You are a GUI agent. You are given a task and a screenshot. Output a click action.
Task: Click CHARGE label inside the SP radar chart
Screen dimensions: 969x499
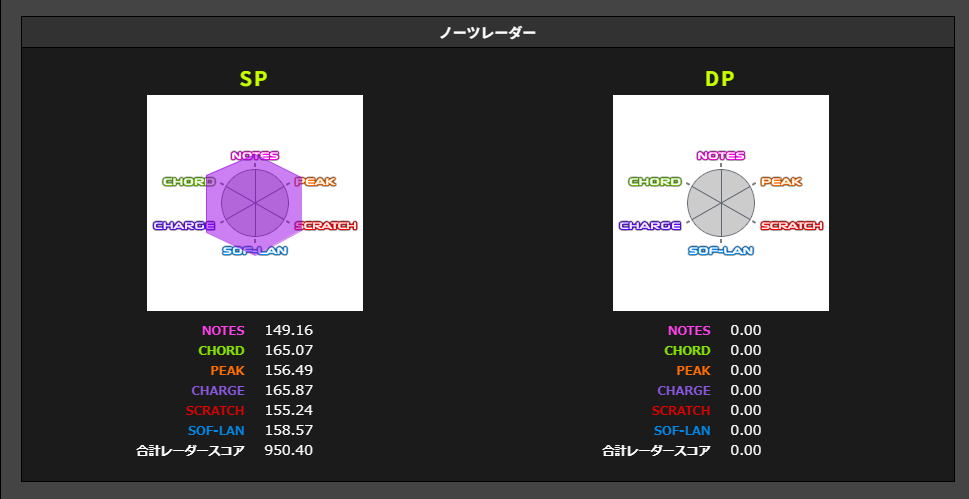(184, 226)
